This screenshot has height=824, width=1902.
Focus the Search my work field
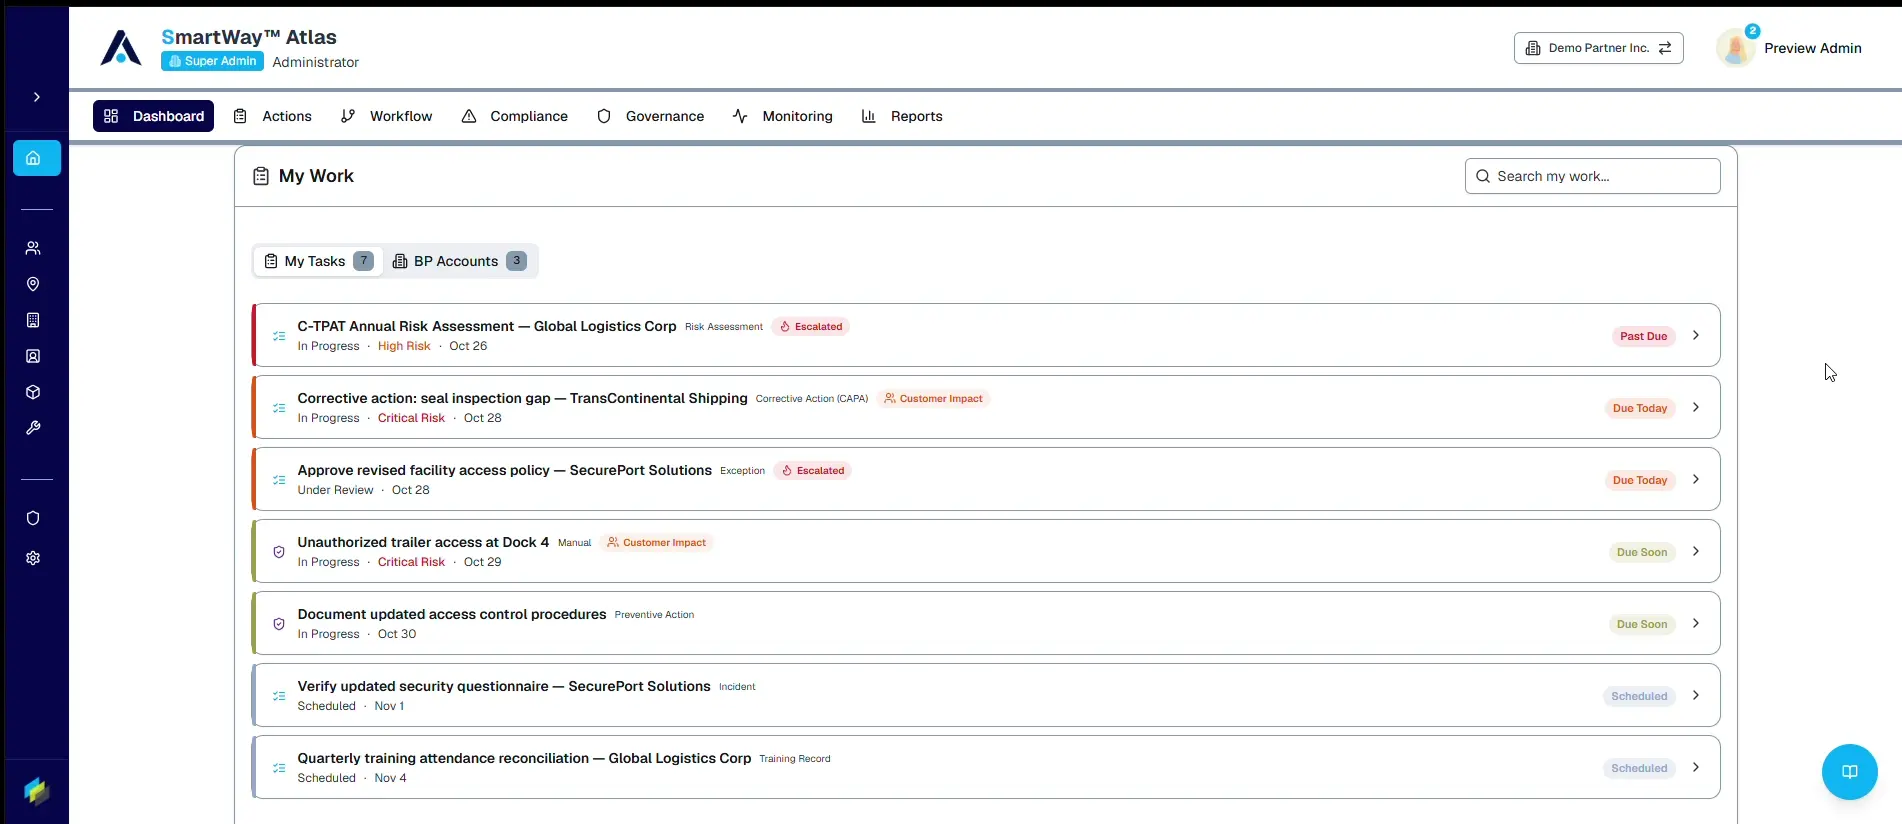tap(1592, 176)
